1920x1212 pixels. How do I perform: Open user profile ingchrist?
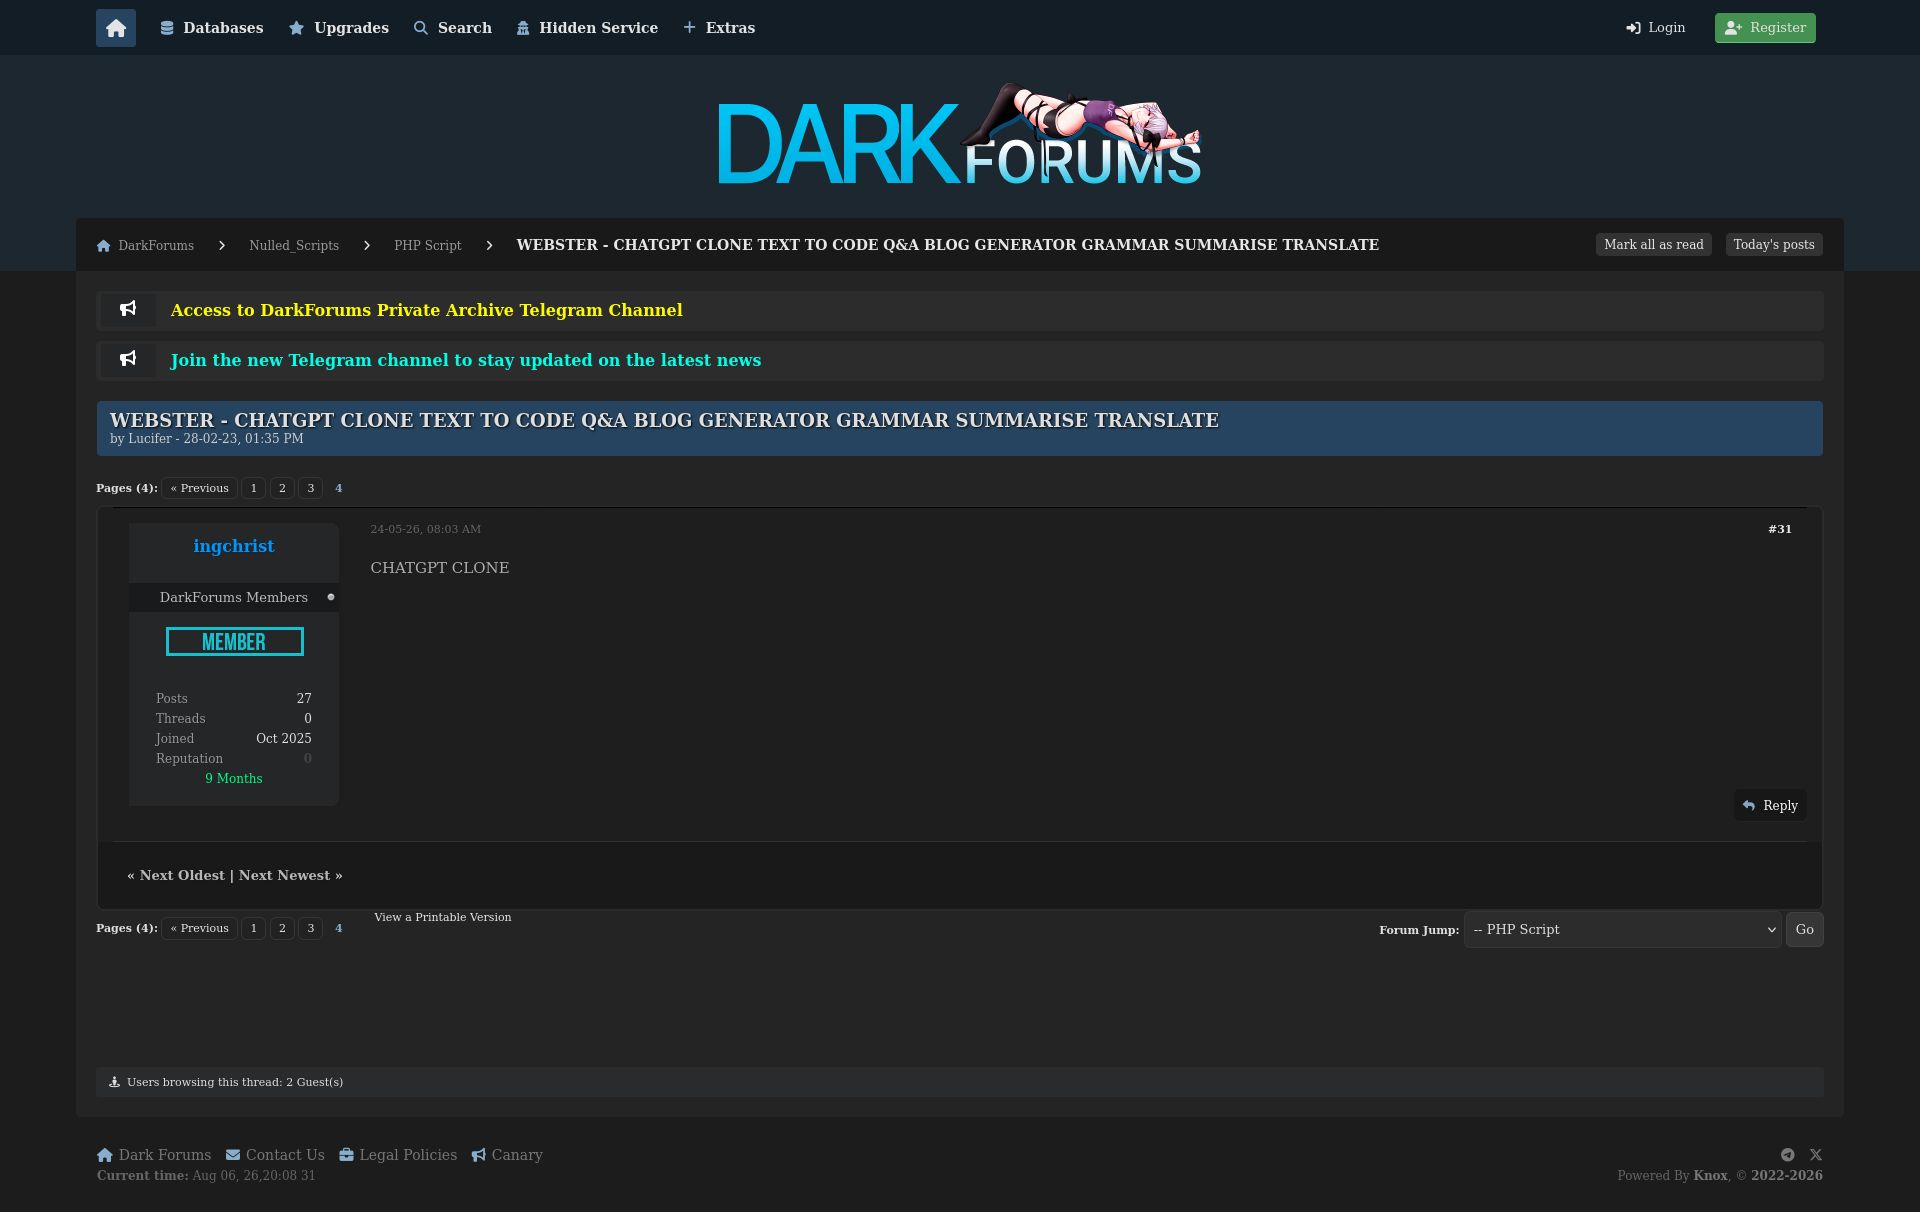point(234,546)
